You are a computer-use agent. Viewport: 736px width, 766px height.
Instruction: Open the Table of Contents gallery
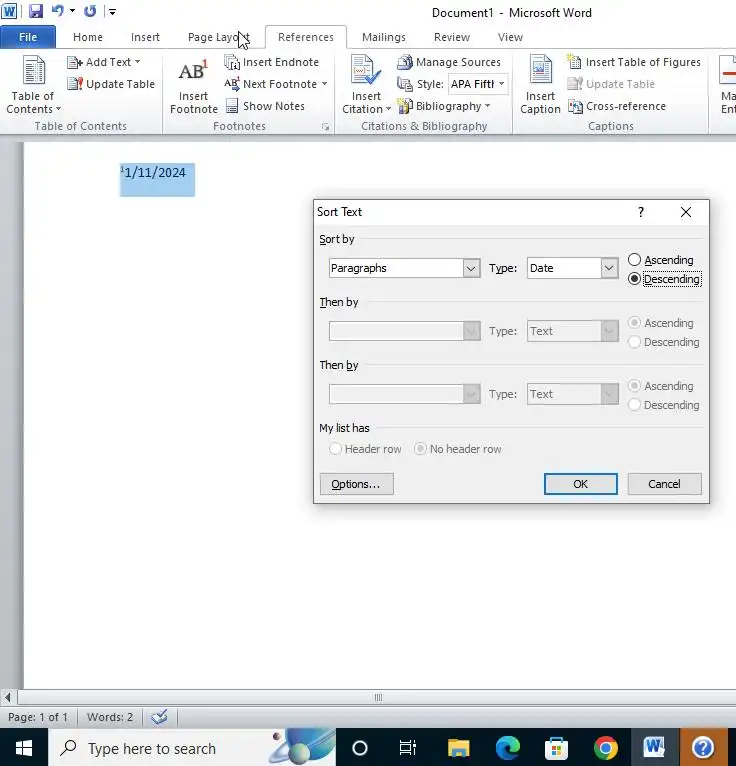33,85
